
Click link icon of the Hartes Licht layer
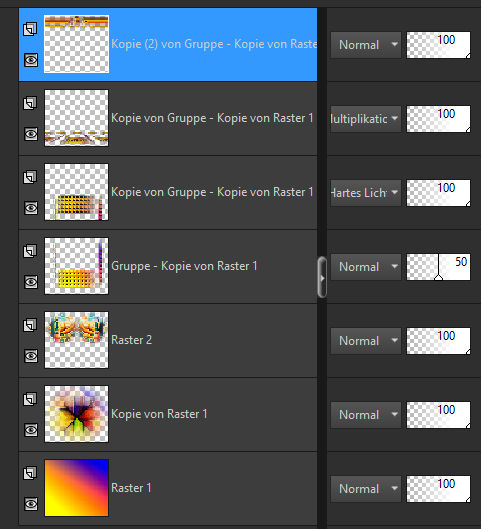click(30, 177)
